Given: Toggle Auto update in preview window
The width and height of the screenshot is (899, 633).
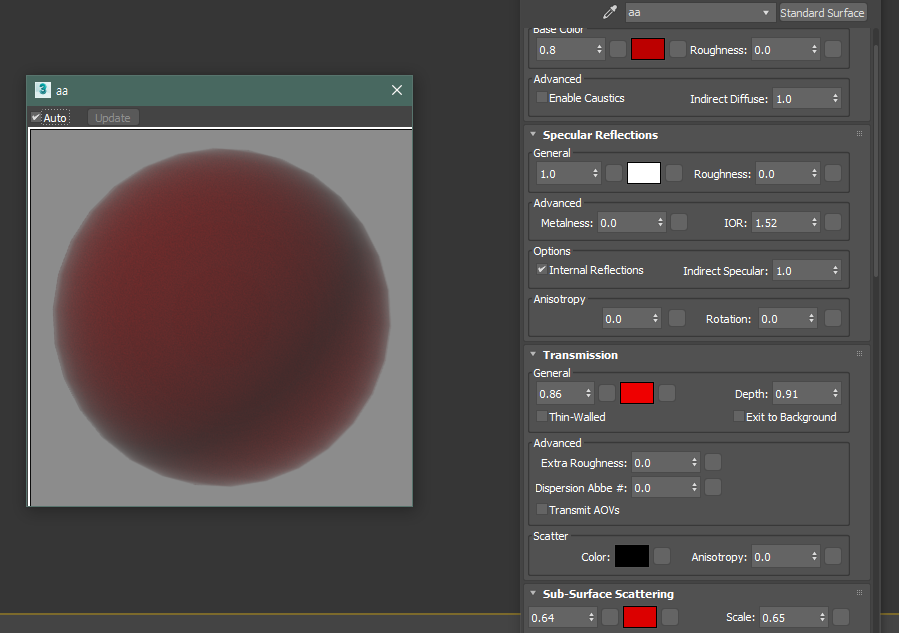Looking at the screenshot, I should point(37,118).
